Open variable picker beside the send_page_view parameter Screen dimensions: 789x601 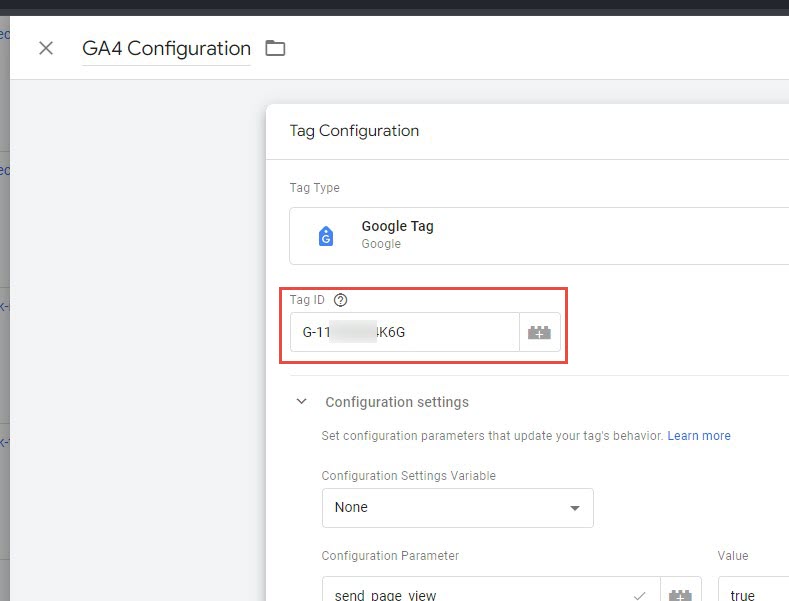pyautogui.click(x=681, y=595)
